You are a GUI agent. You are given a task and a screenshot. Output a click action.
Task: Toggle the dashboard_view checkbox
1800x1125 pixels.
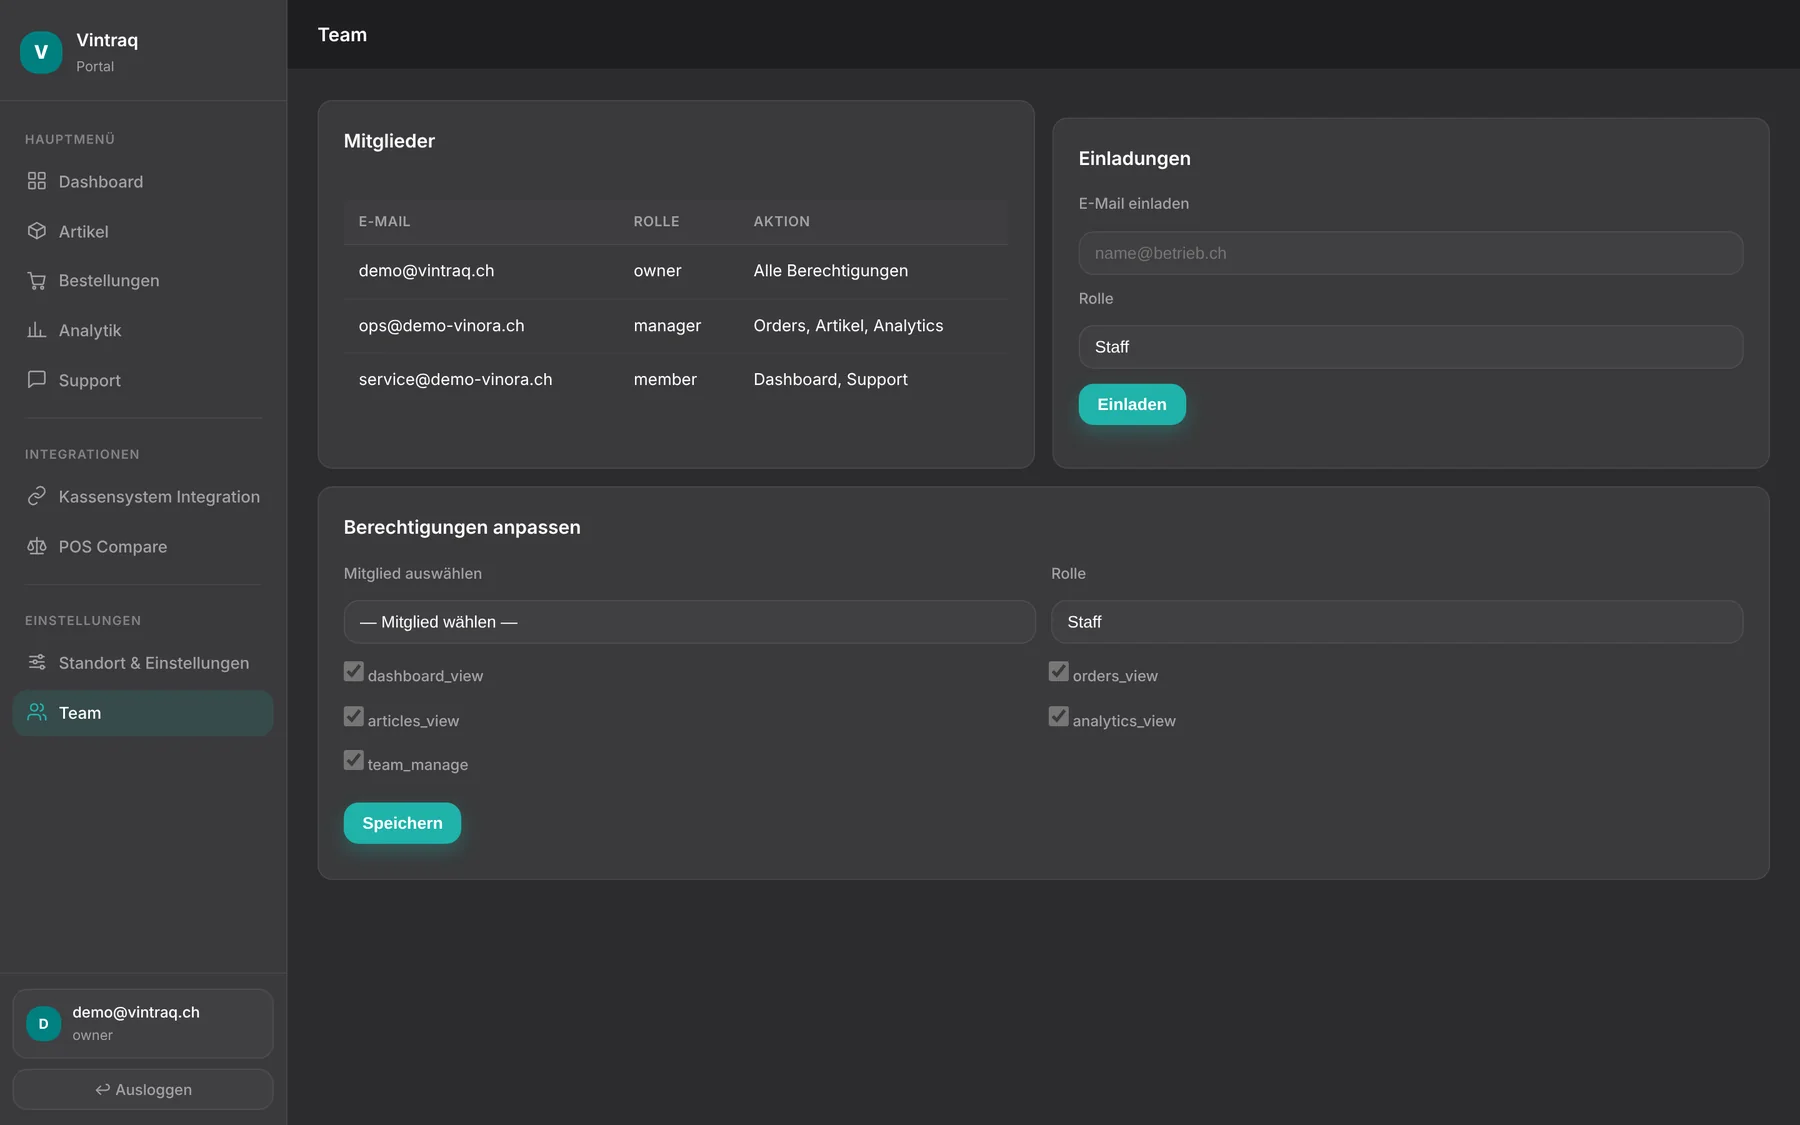tap(354, 672)
